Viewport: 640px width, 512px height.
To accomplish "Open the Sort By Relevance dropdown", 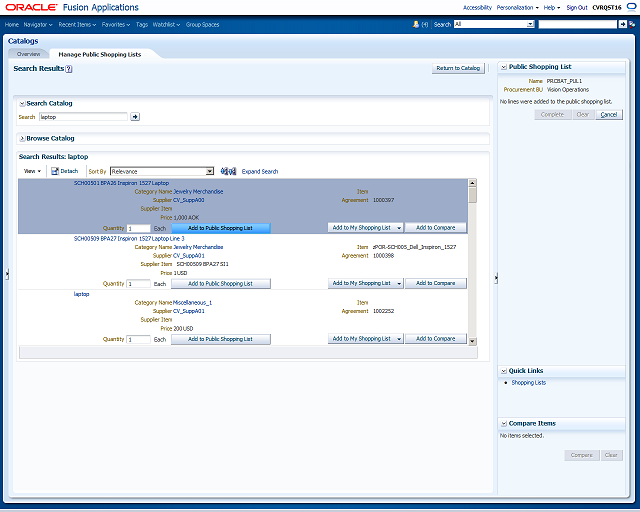I will pyautogui.click(x=162, y=171).
